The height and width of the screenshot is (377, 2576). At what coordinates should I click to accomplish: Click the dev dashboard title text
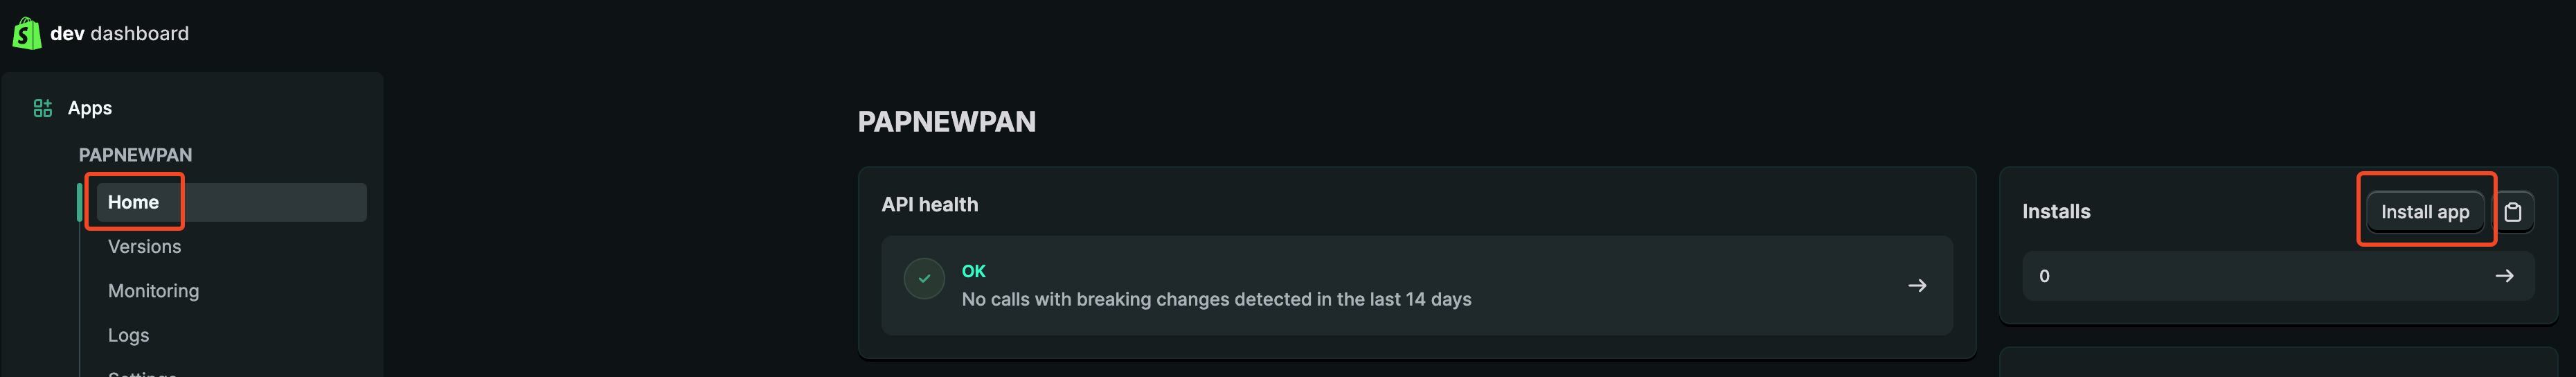119,34
